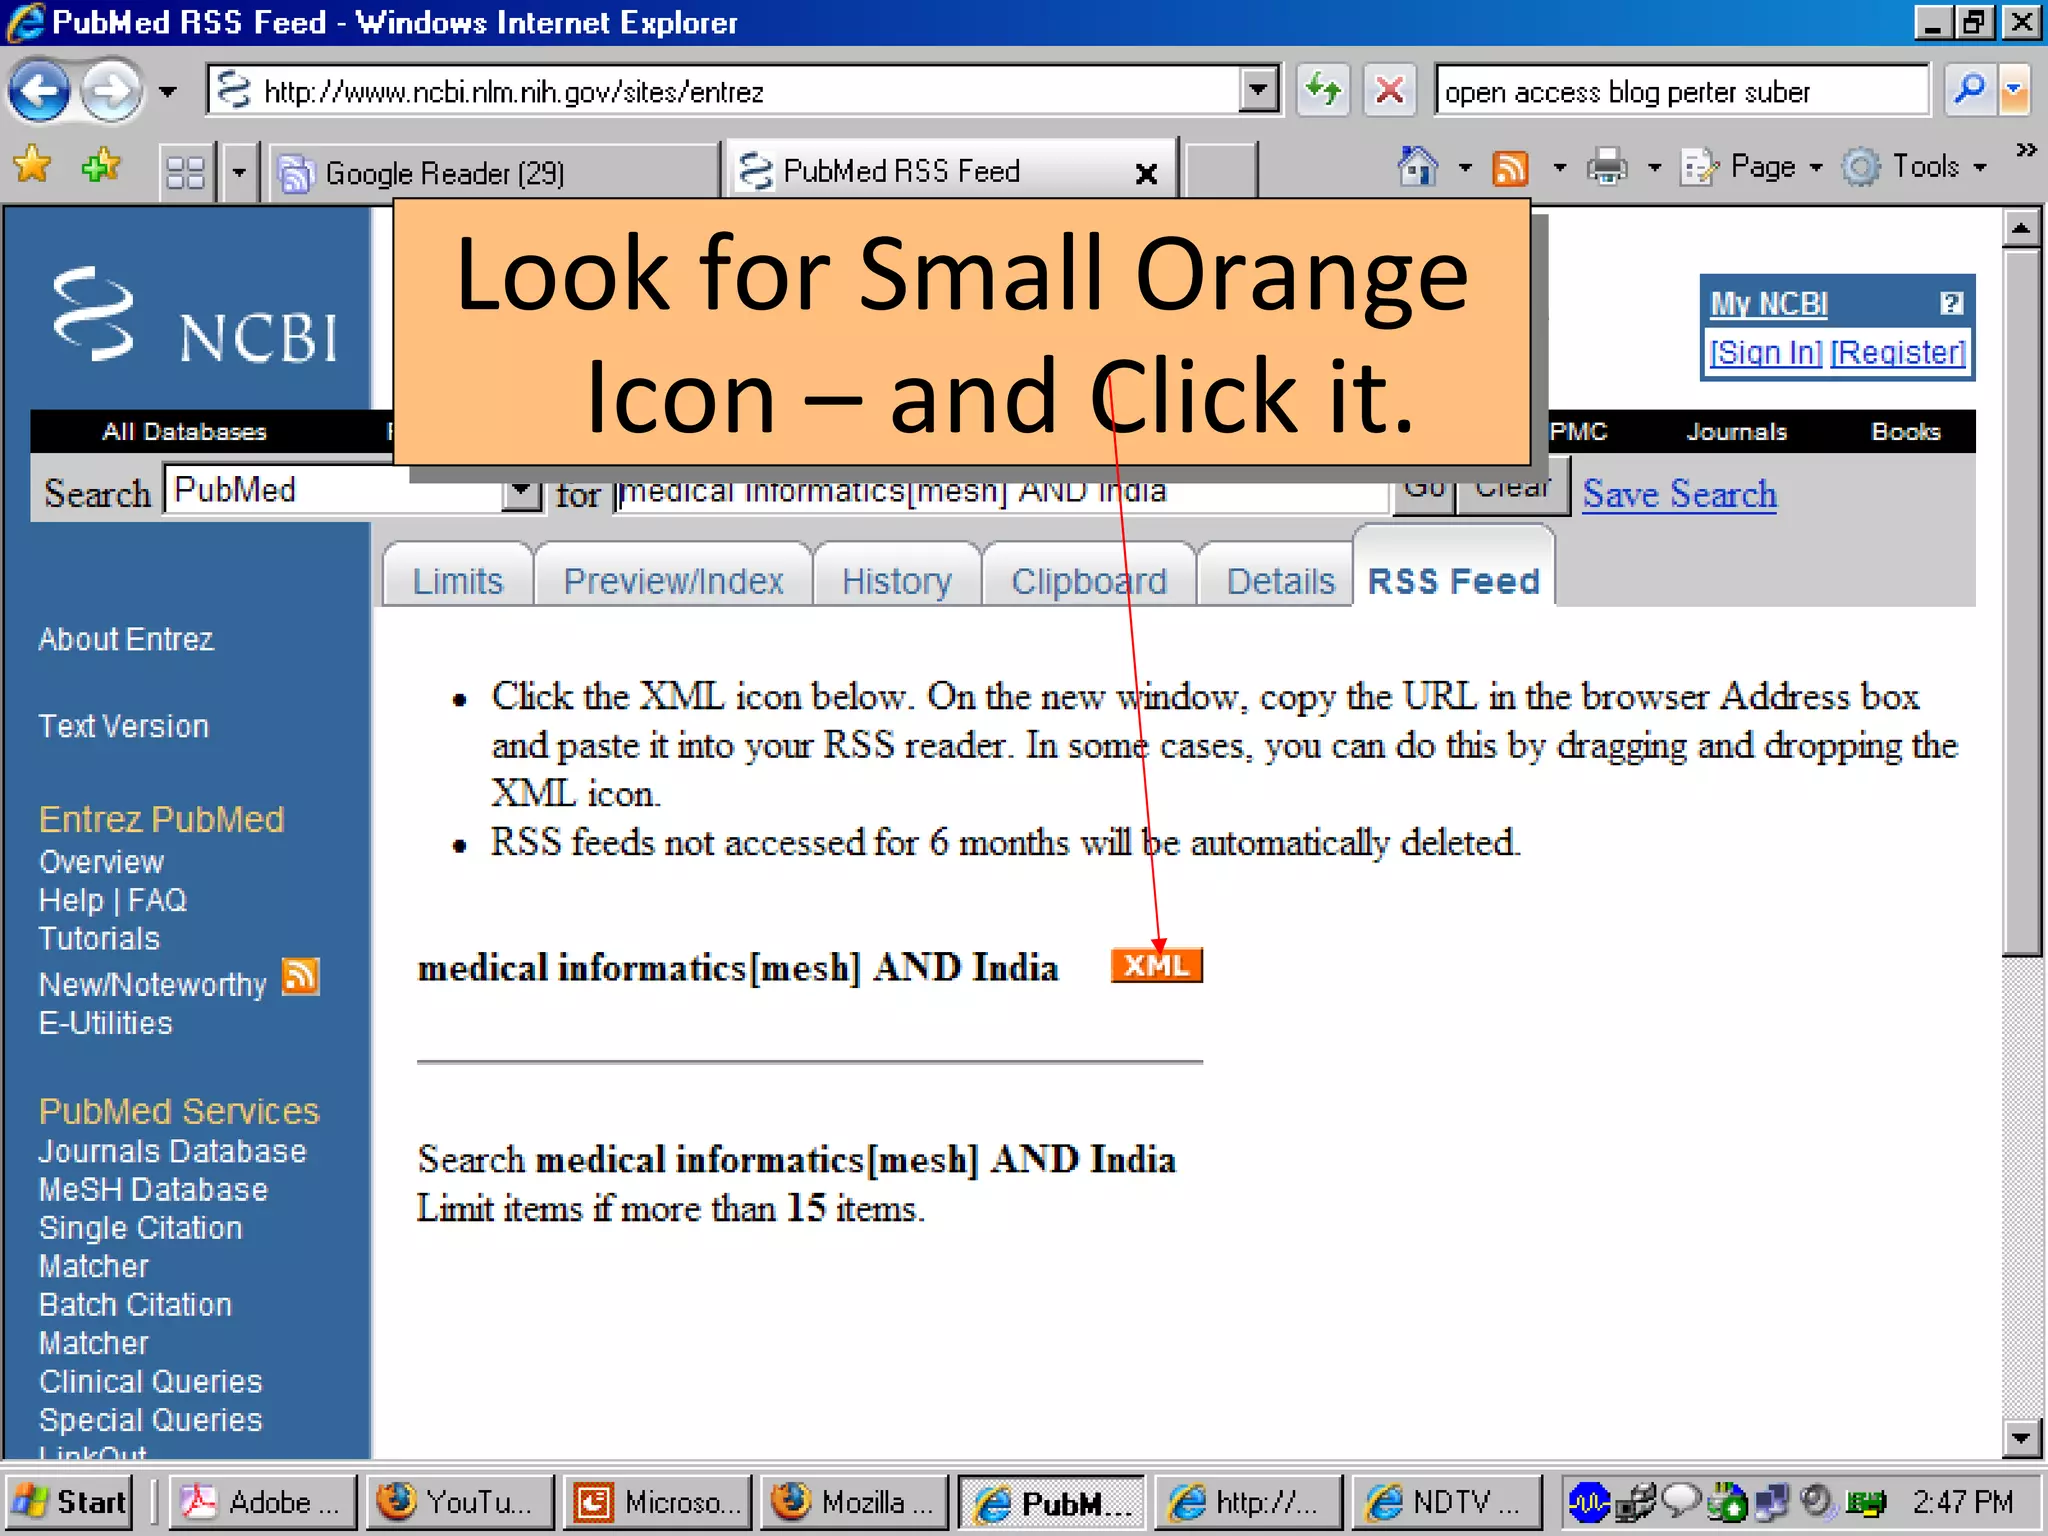Open the Clinical Queries sidebar link

pos(150,1381)
